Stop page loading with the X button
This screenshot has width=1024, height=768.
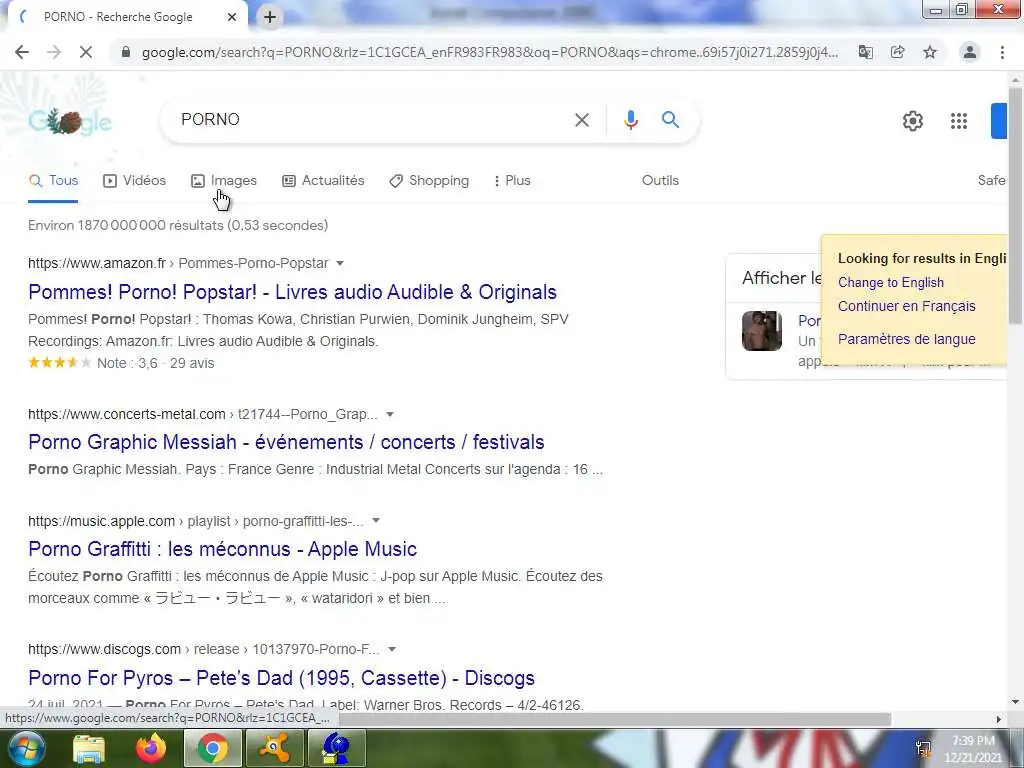(86, 52)
